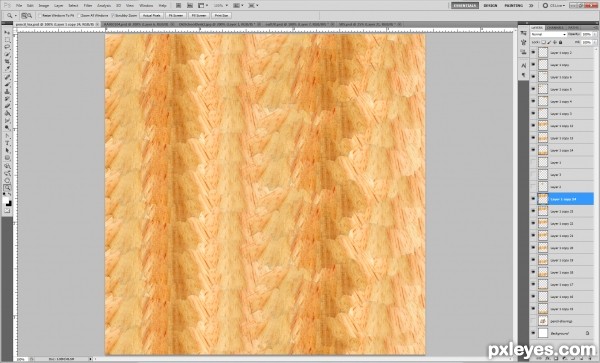Select the Quick Selection tool
The image size is (600, 363).
[x=7, y=55]
